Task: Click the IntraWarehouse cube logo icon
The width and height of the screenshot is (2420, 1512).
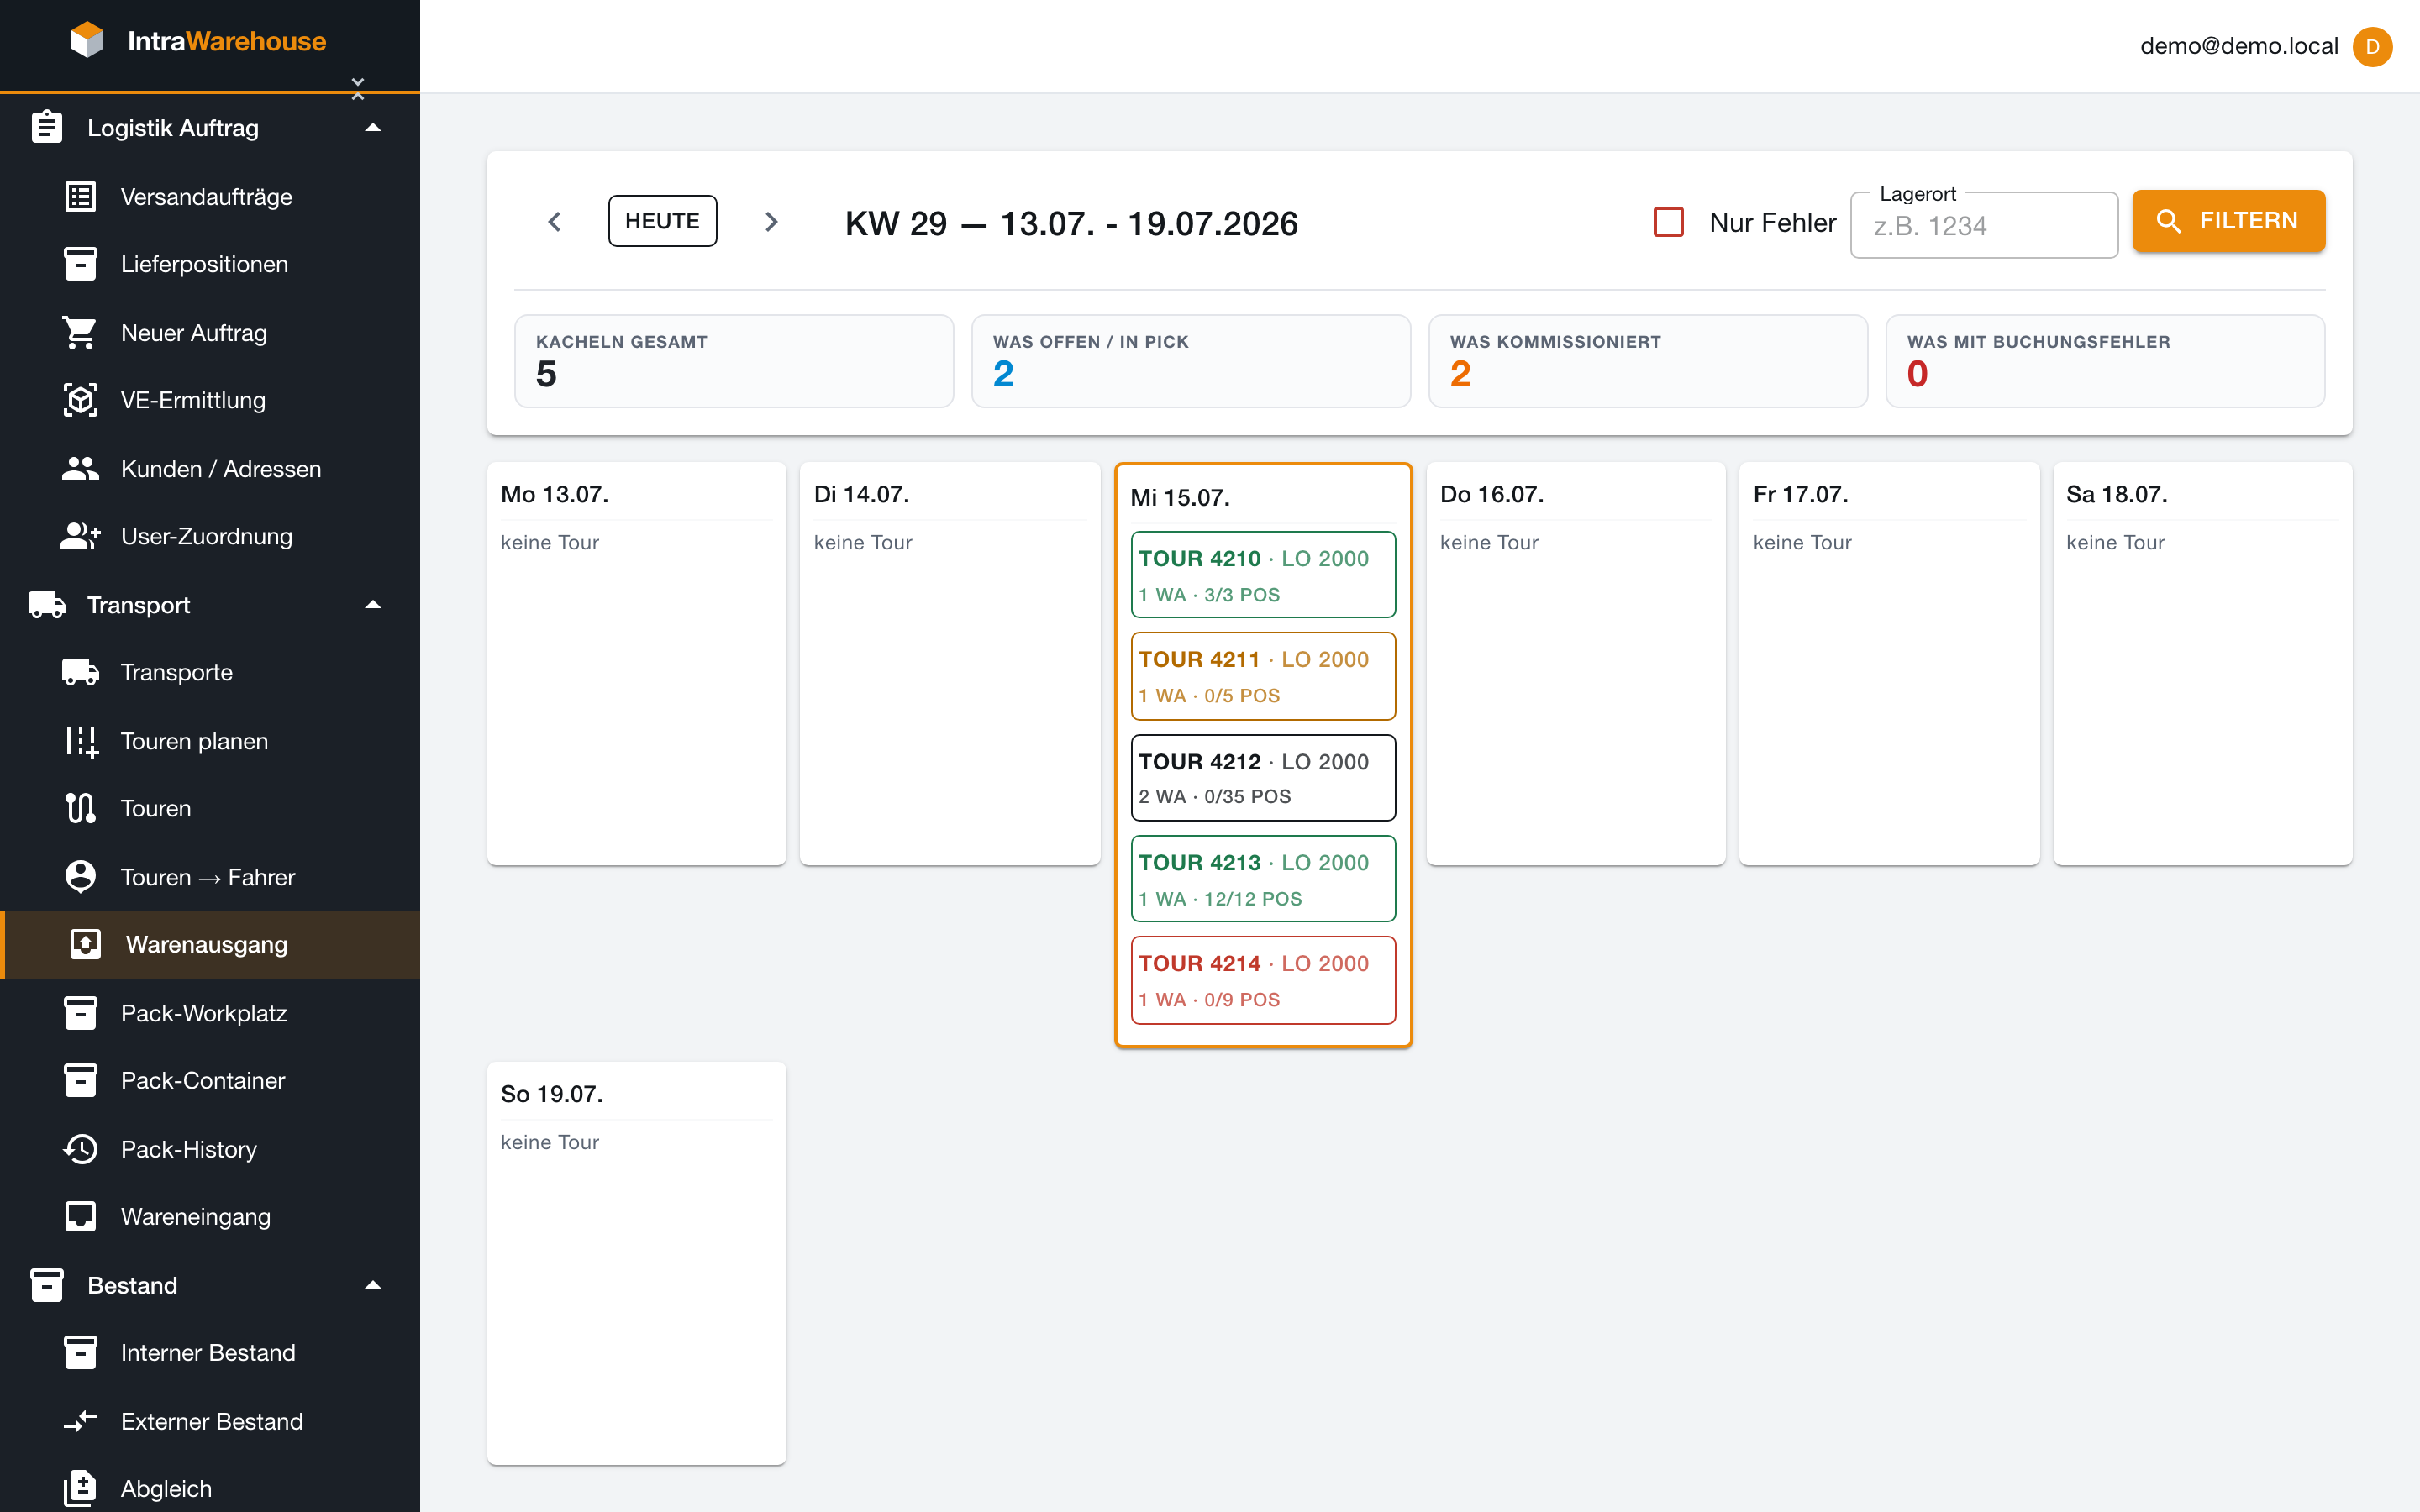Action: coord(87,40)
